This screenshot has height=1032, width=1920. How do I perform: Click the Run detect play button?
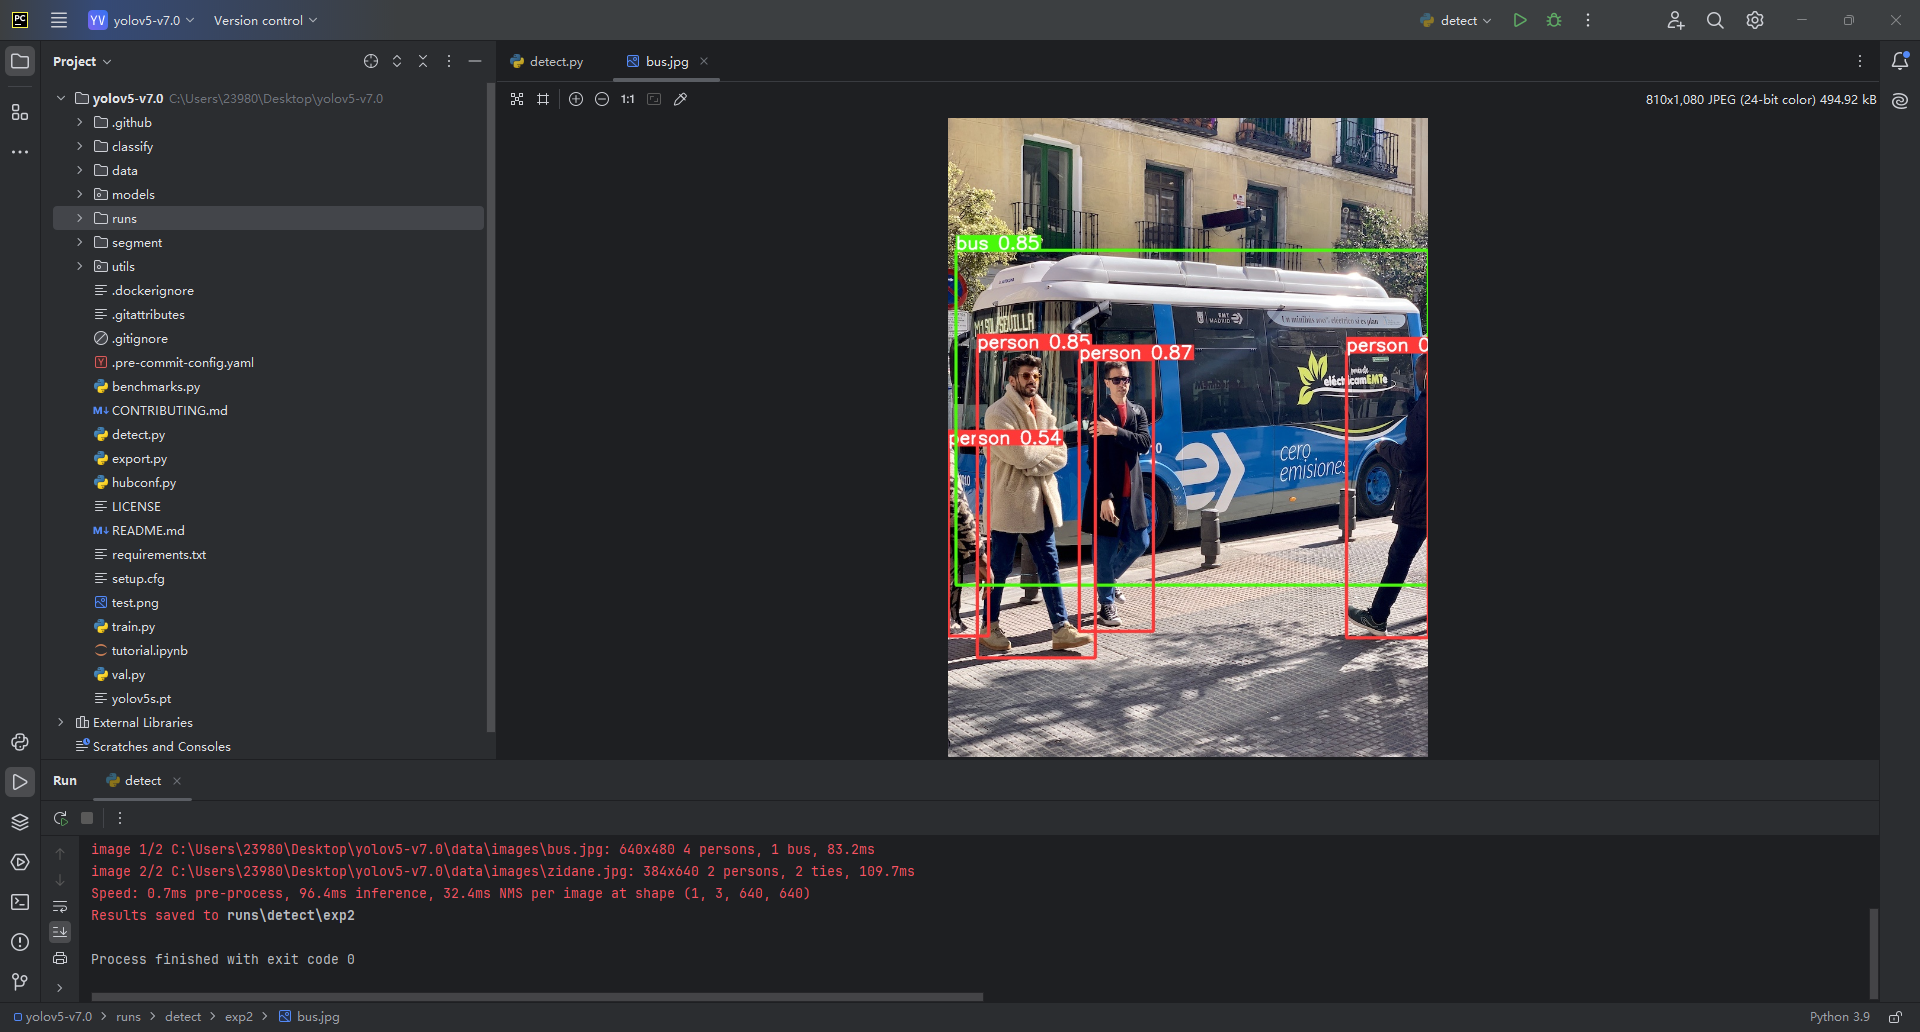(1520, 20)
